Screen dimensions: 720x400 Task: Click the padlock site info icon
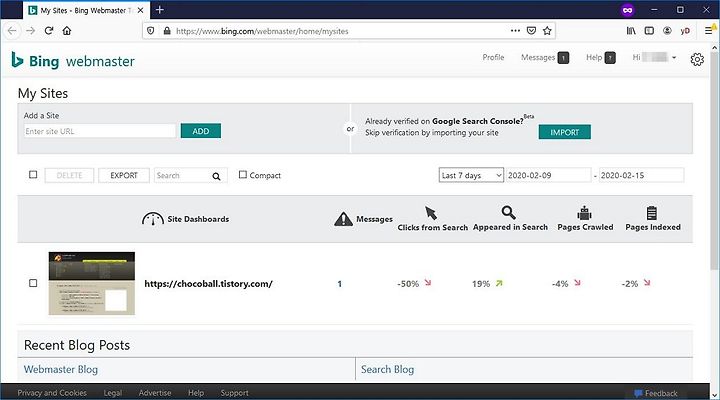[x=167, y=31]
